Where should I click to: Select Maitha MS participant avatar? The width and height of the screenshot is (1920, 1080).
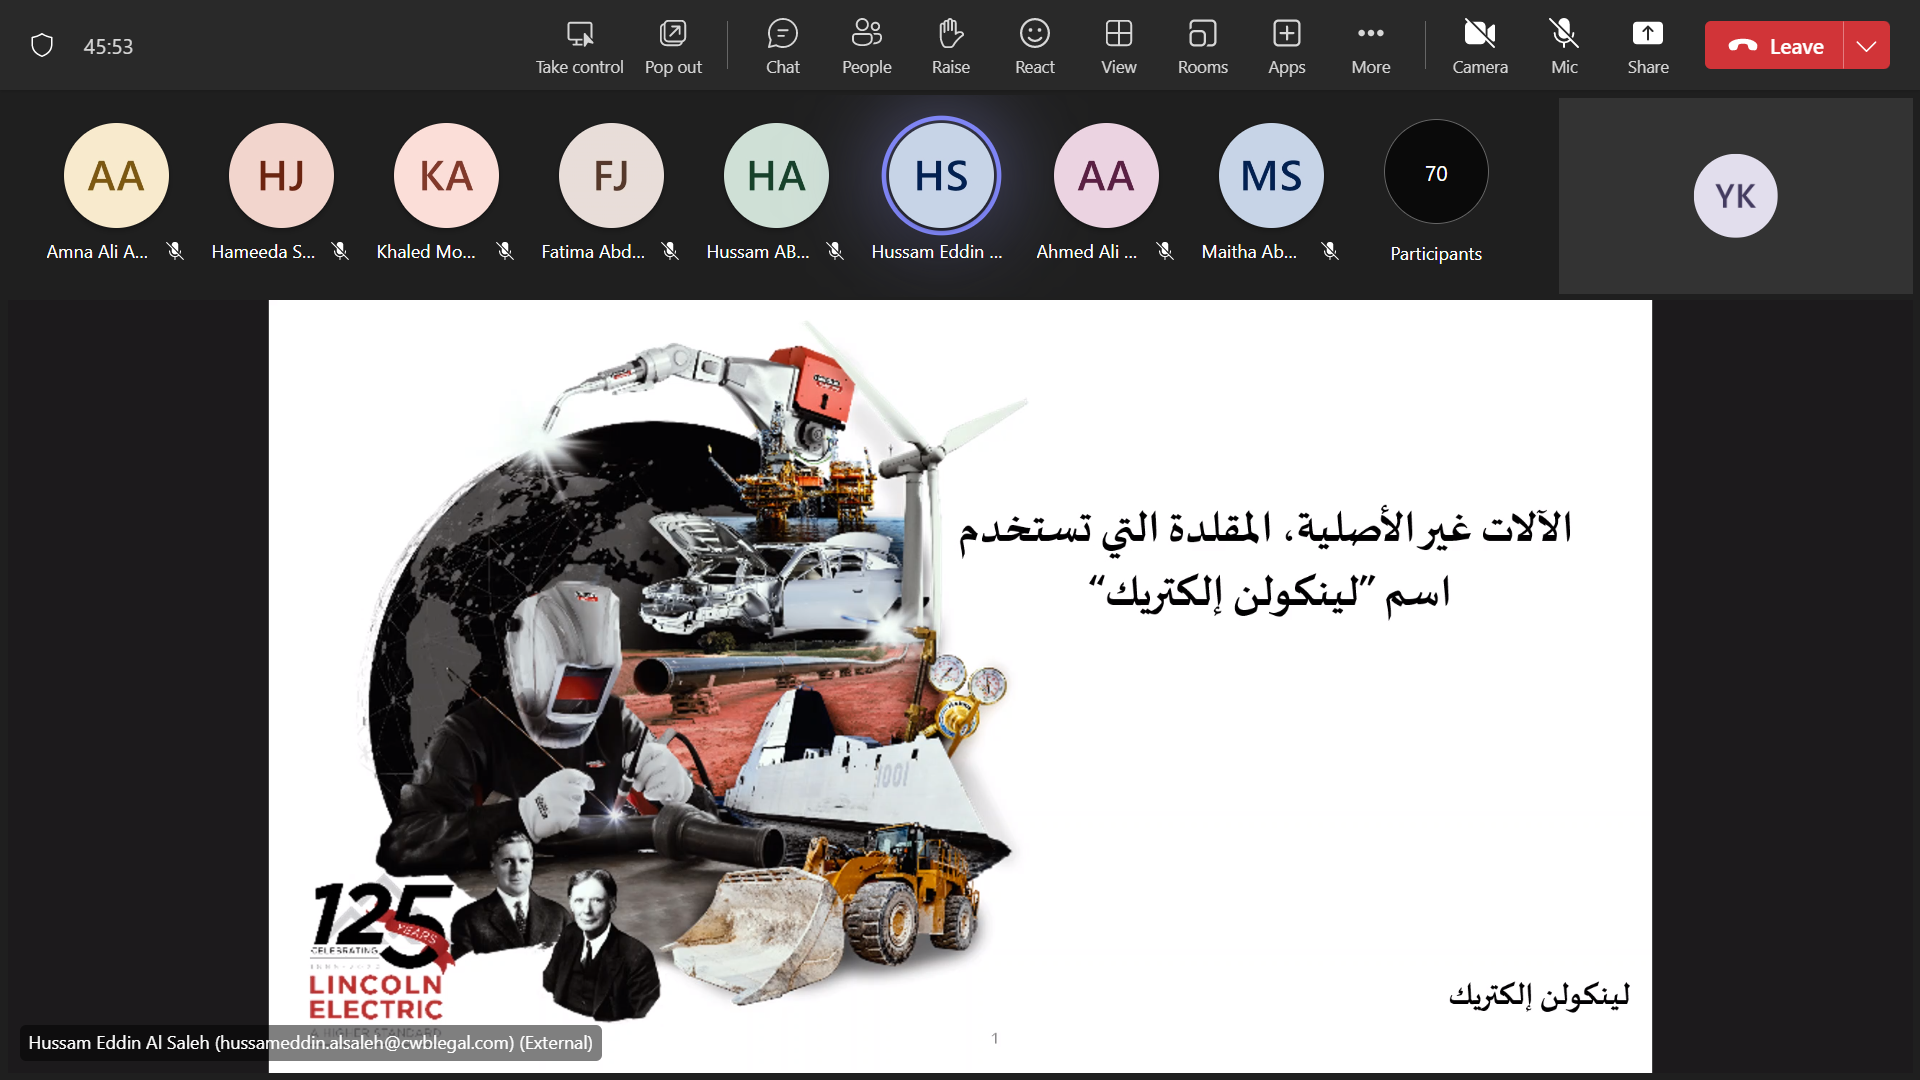pyautogui.click(x=1270, y=176)
